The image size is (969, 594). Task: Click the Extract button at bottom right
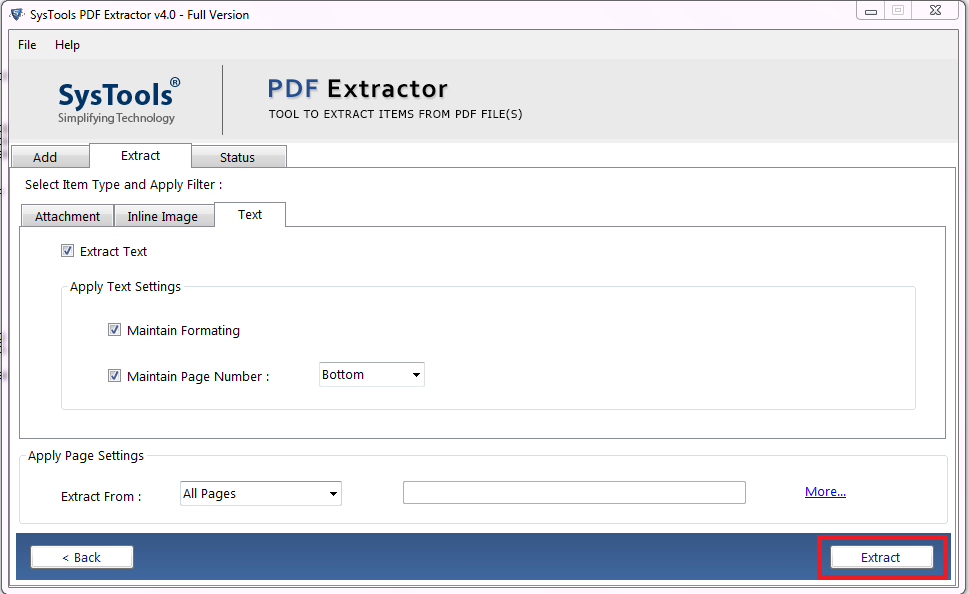click(881, 557)
